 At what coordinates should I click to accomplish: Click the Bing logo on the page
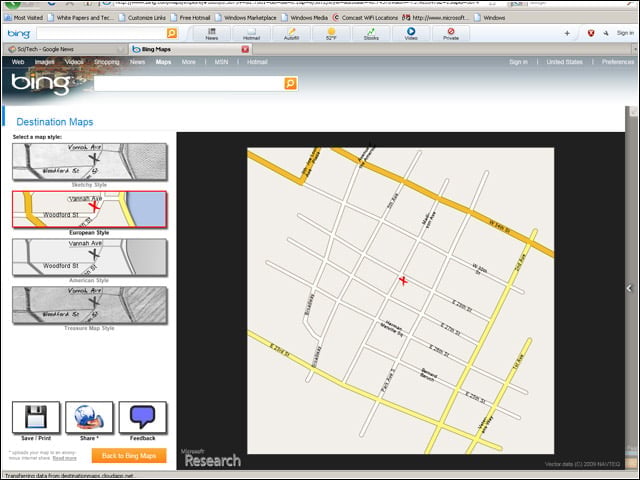coord(40,84)
